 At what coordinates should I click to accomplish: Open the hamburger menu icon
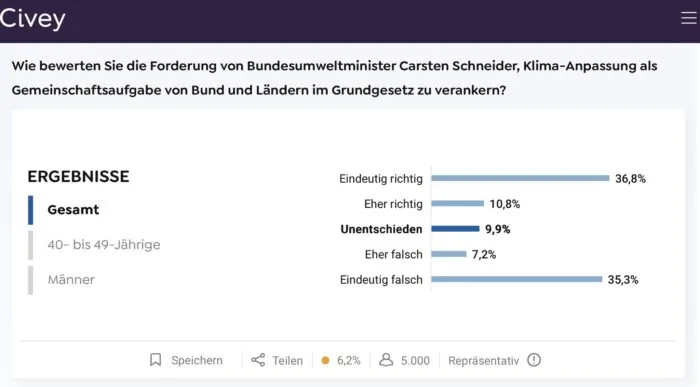689,18
